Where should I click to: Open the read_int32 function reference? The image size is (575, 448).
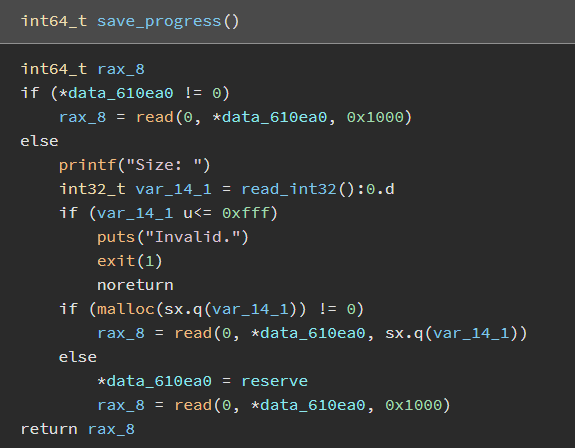click(289, 189)
